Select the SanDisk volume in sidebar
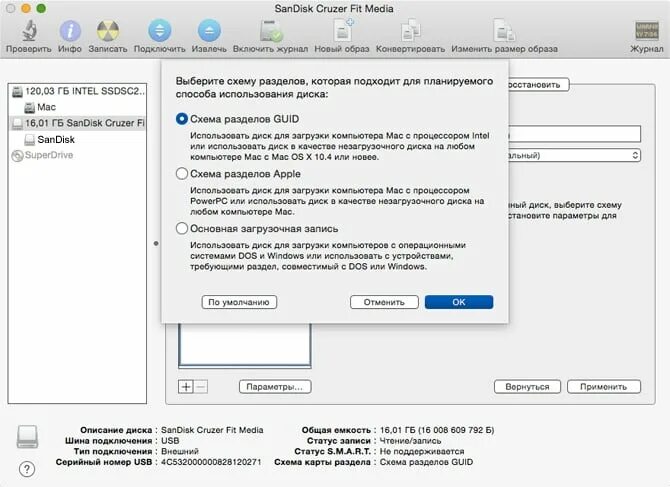This screenshot has height=487, width=670. (77, 139)
